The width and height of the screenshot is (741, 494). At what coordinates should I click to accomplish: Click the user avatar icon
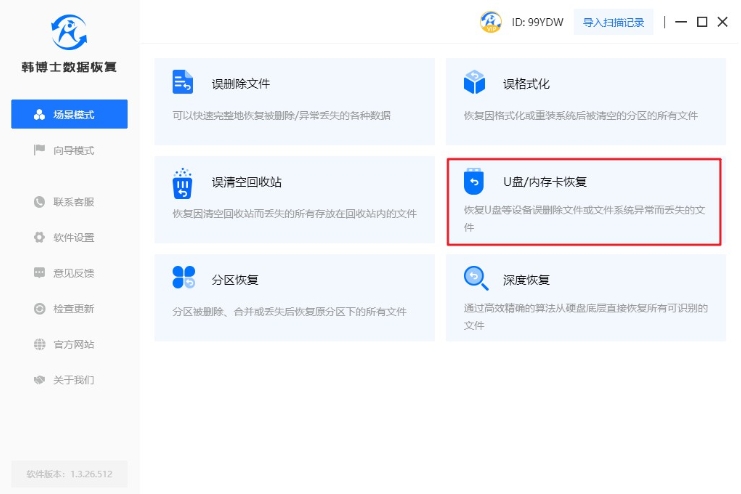[490, 22]
